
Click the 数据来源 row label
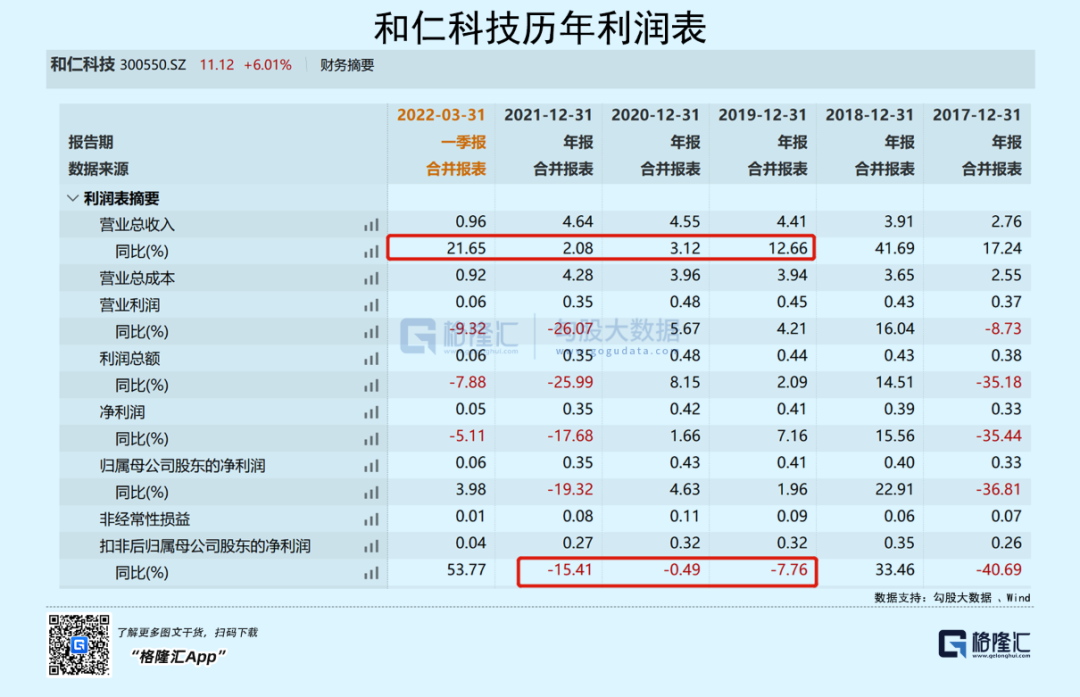coord(98,169)
